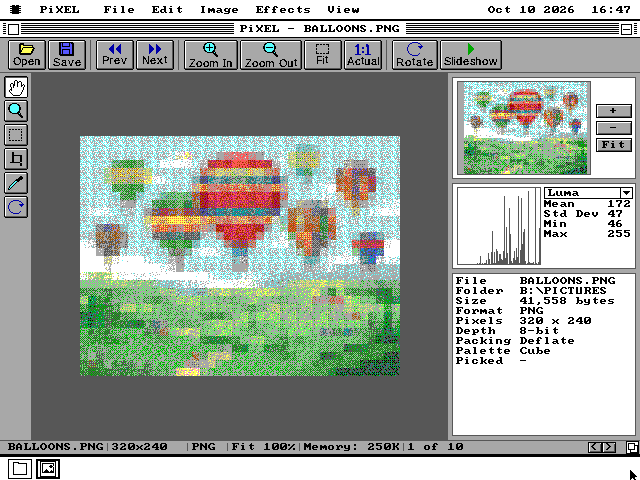Viewport: 640px width, 480px height.
Task: Click the Zoom Out toolbar button
Action: pos(271,55)
